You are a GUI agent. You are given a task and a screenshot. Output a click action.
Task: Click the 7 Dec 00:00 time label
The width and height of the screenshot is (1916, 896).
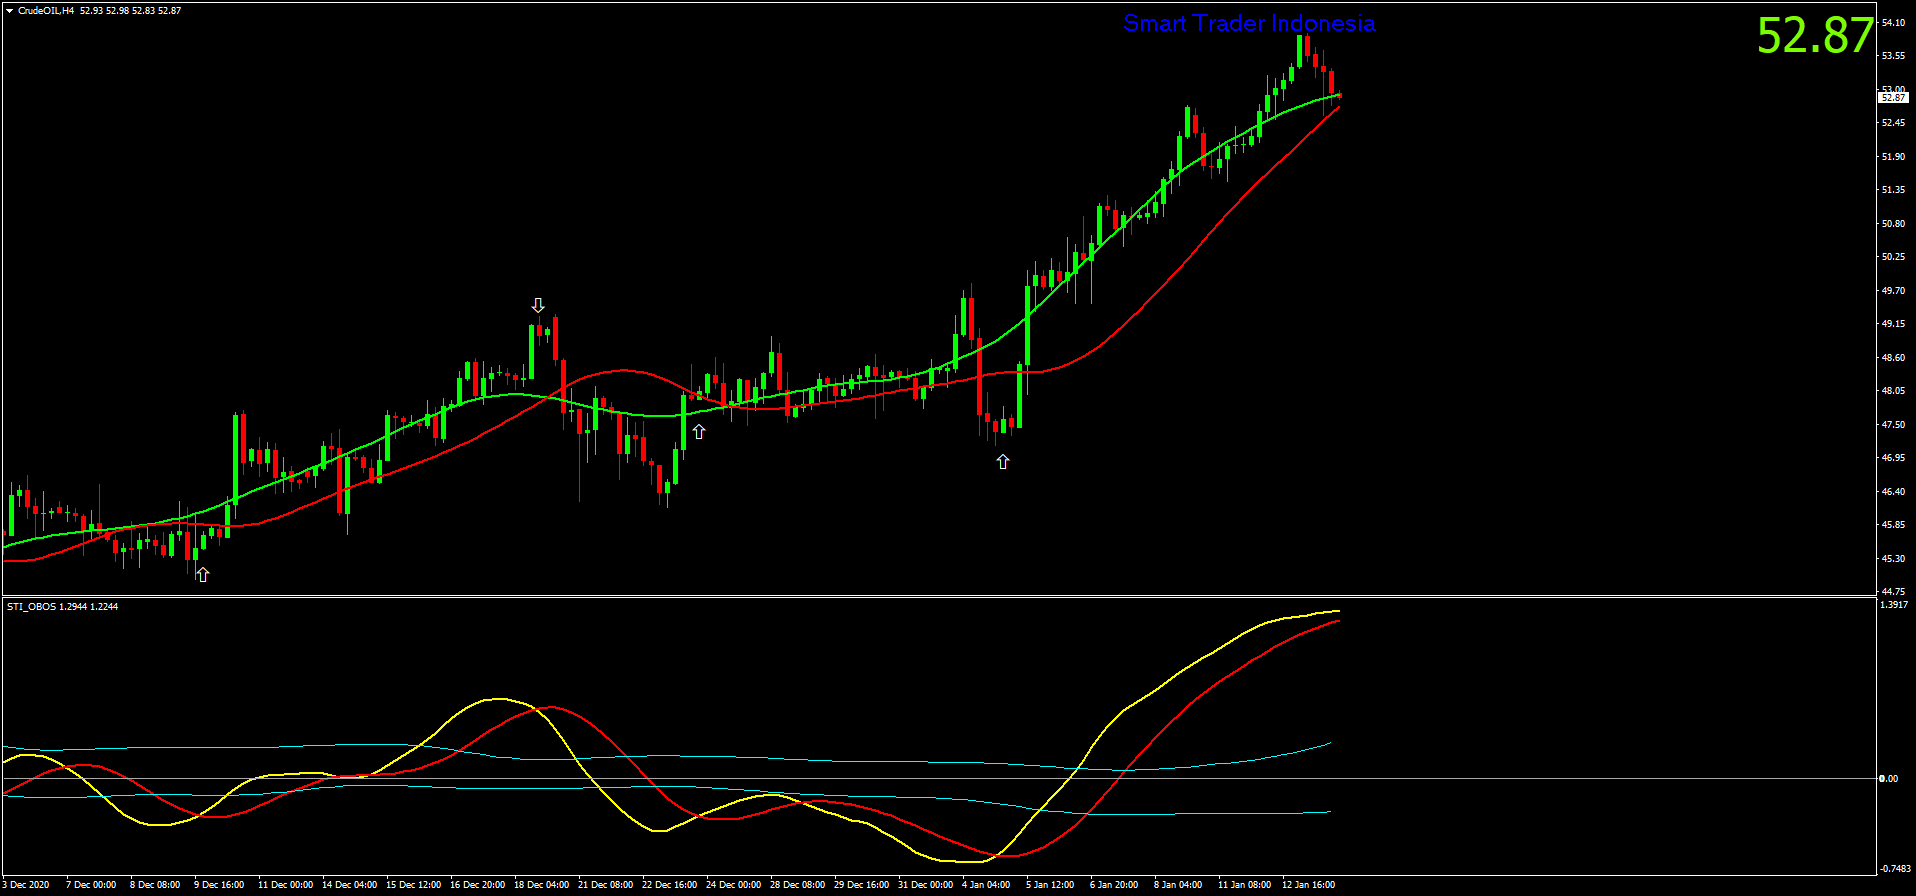pyautogui.click(x=91, y=885)
